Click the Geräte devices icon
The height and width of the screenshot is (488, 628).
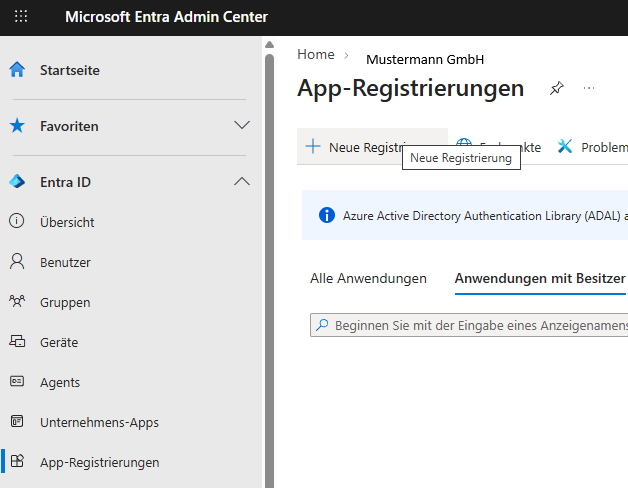pos(17,341)
